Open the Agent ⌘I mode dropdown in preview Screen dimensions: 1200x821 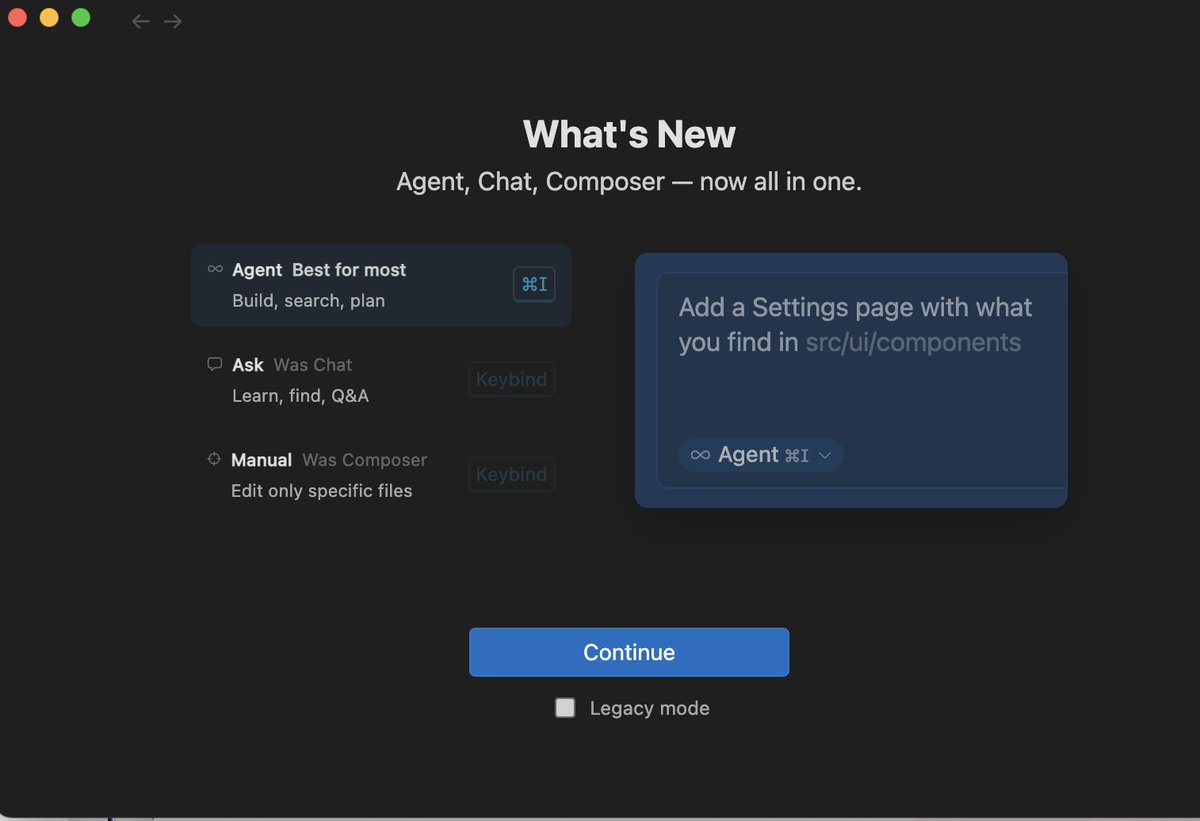761,455
